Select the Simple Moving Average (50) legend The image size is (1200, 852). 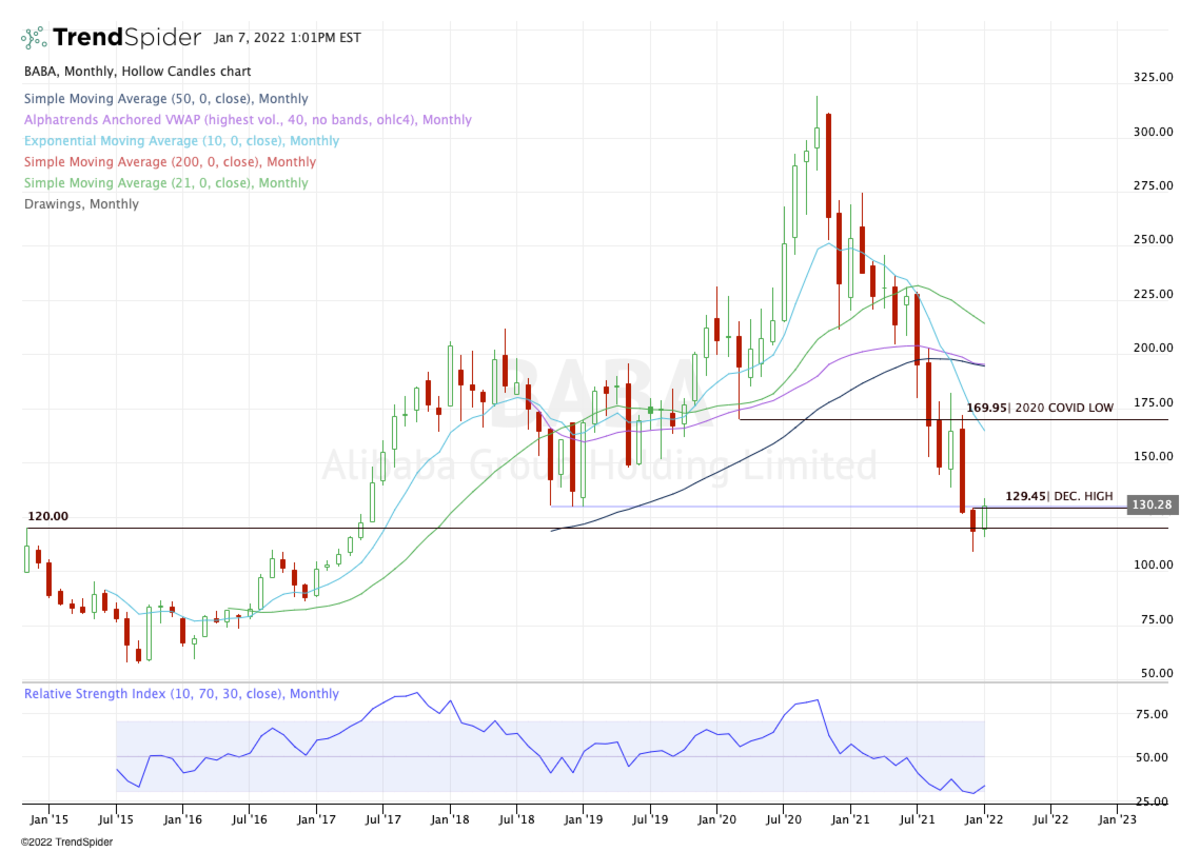coord(166,99)
